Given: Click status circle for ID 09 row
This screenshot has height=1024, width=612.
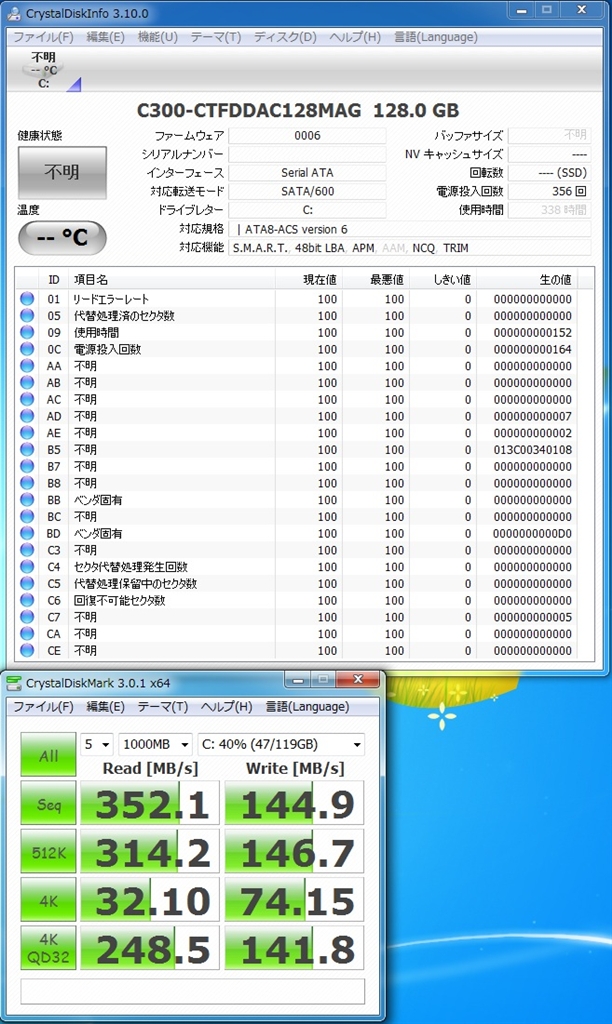Looking at the screenshot, I should 27,332.
